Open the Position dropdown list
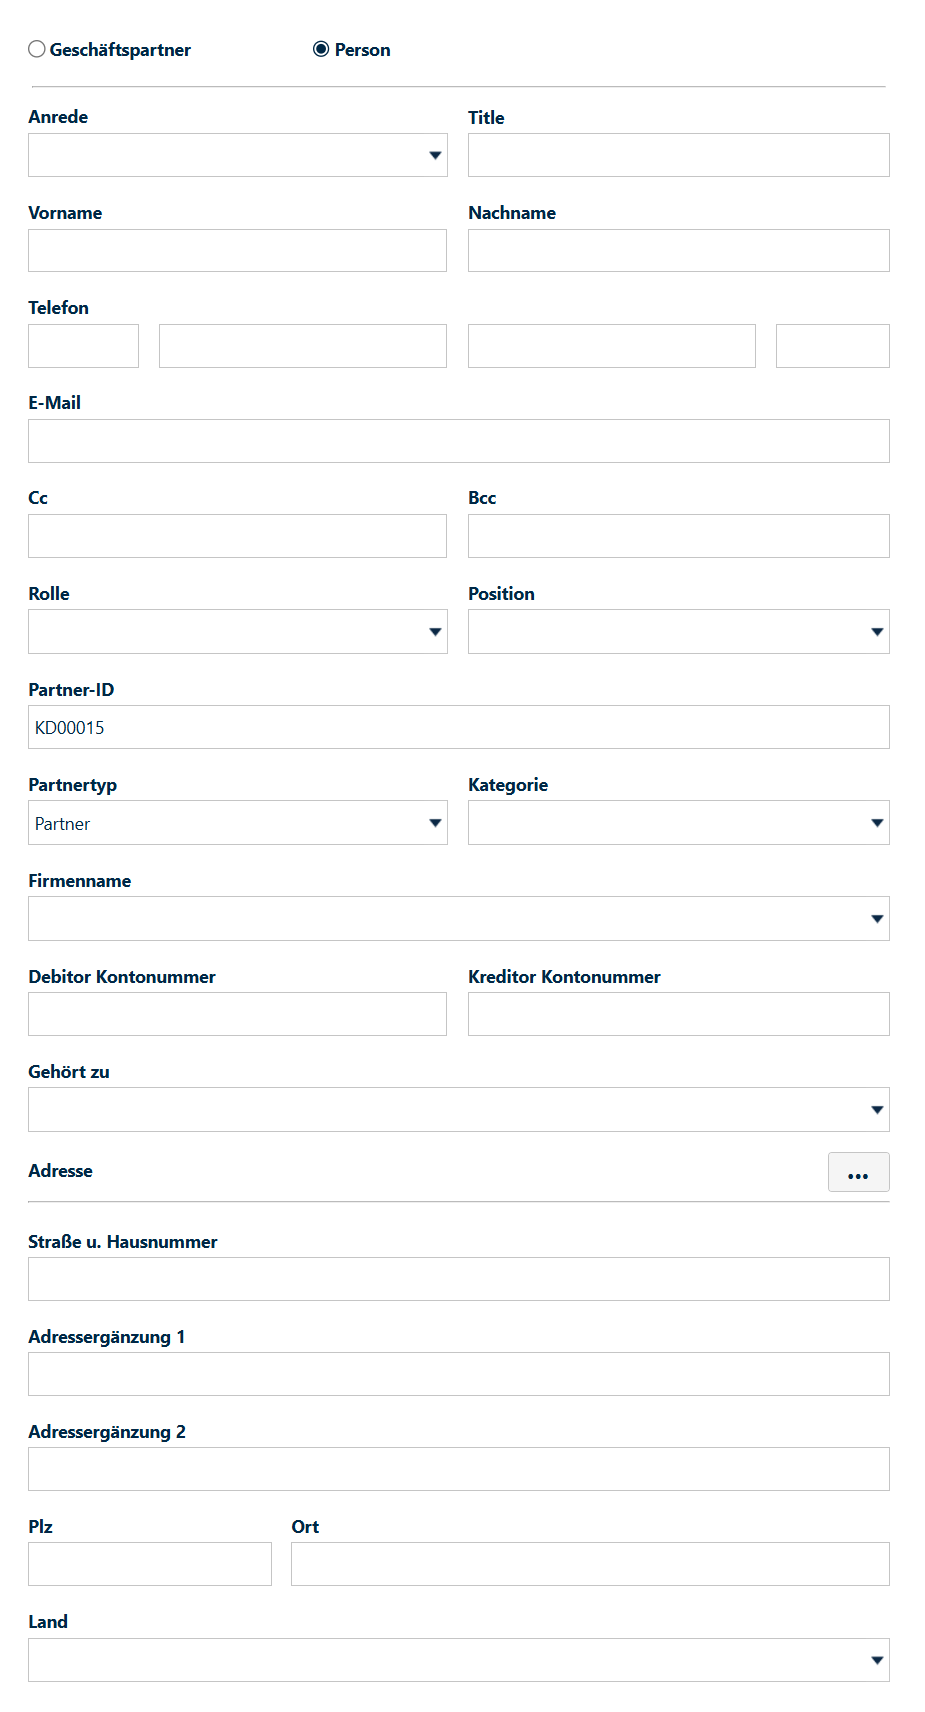The width and height of the screenshot is (925, 1712). click(x=679, y=632)
